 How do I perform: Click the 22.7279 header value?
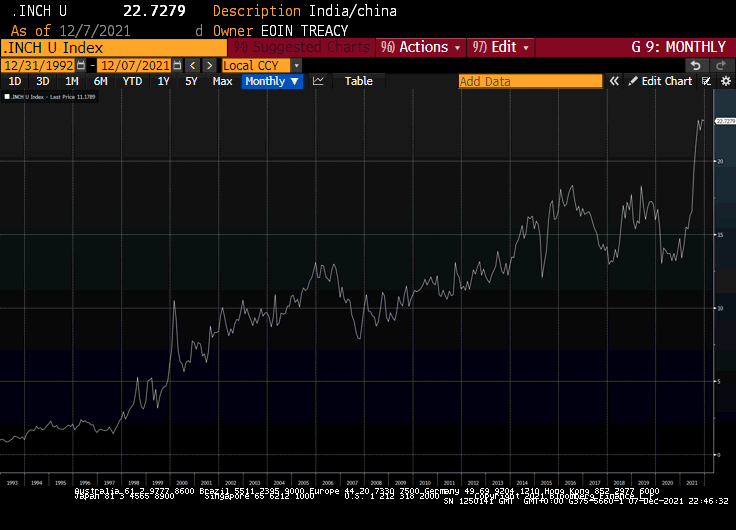point(154,11)
